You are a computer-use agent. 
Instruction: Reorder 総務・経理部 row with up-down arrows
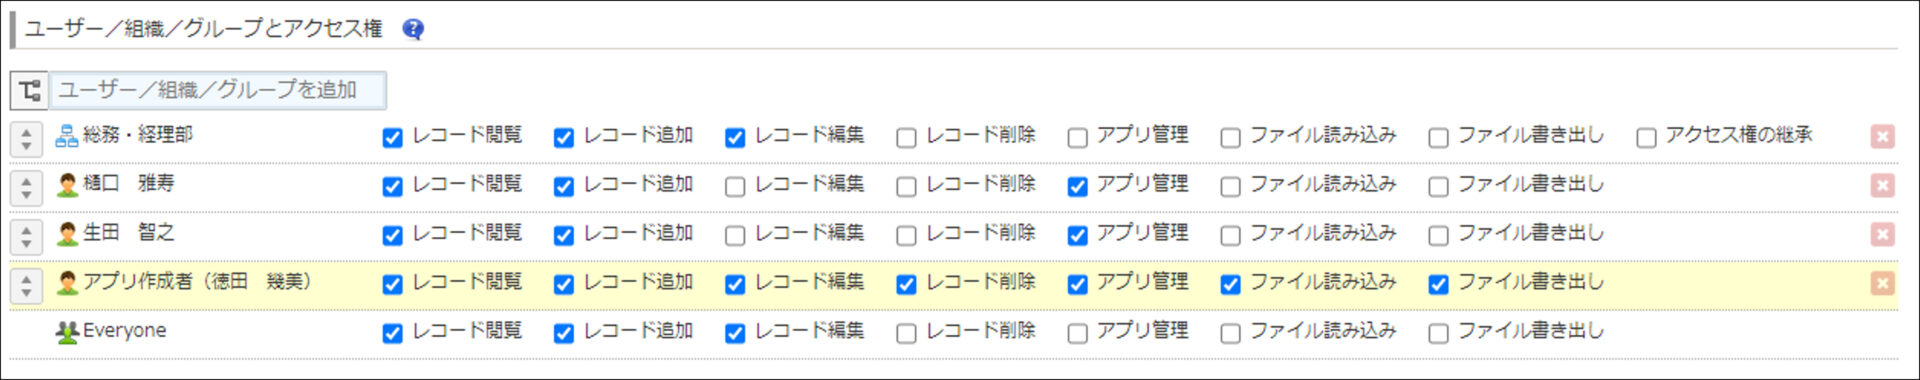click(x=27, y=138)
